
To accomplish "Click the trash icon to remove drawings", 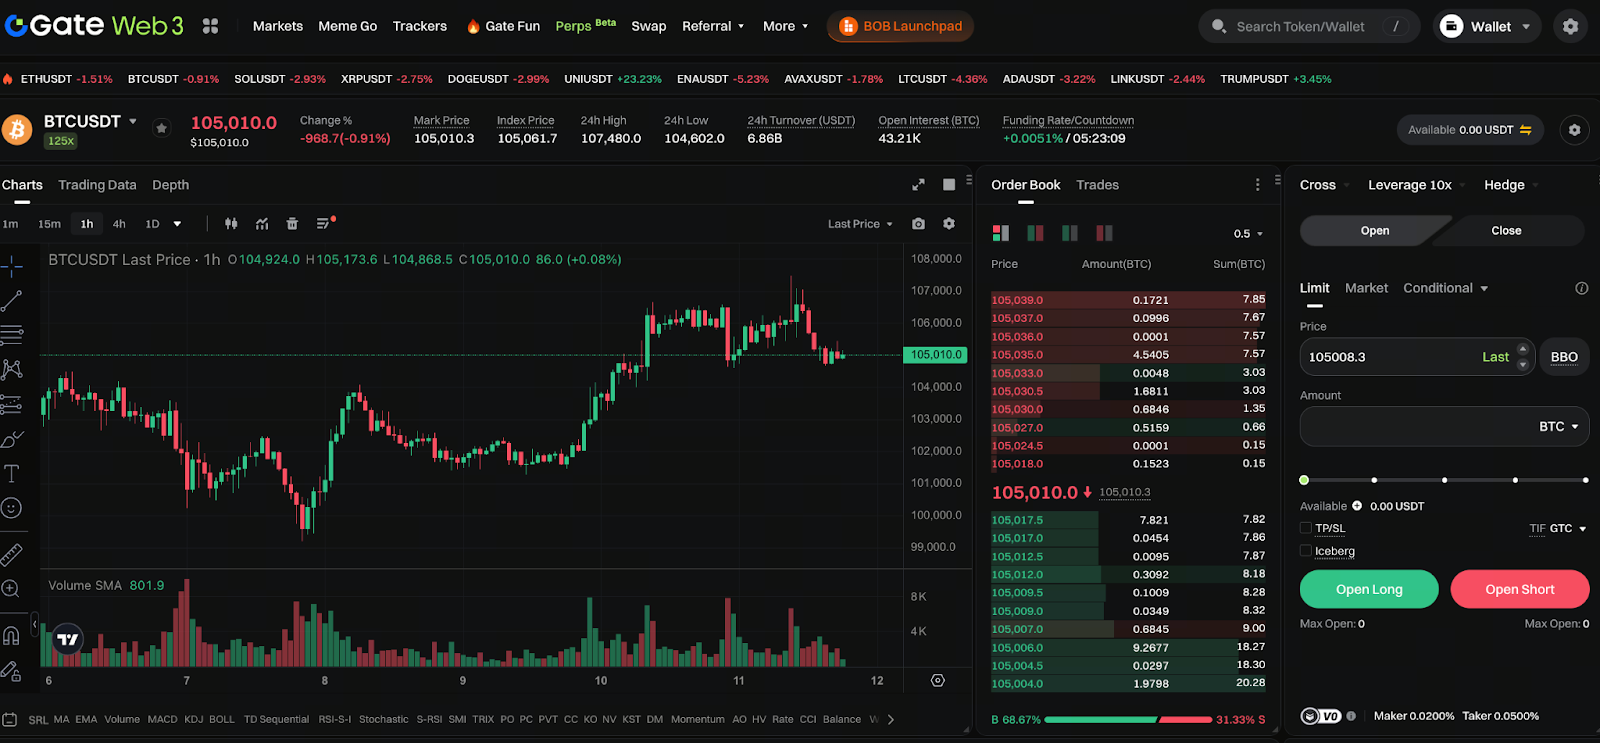I will [292, 224].
